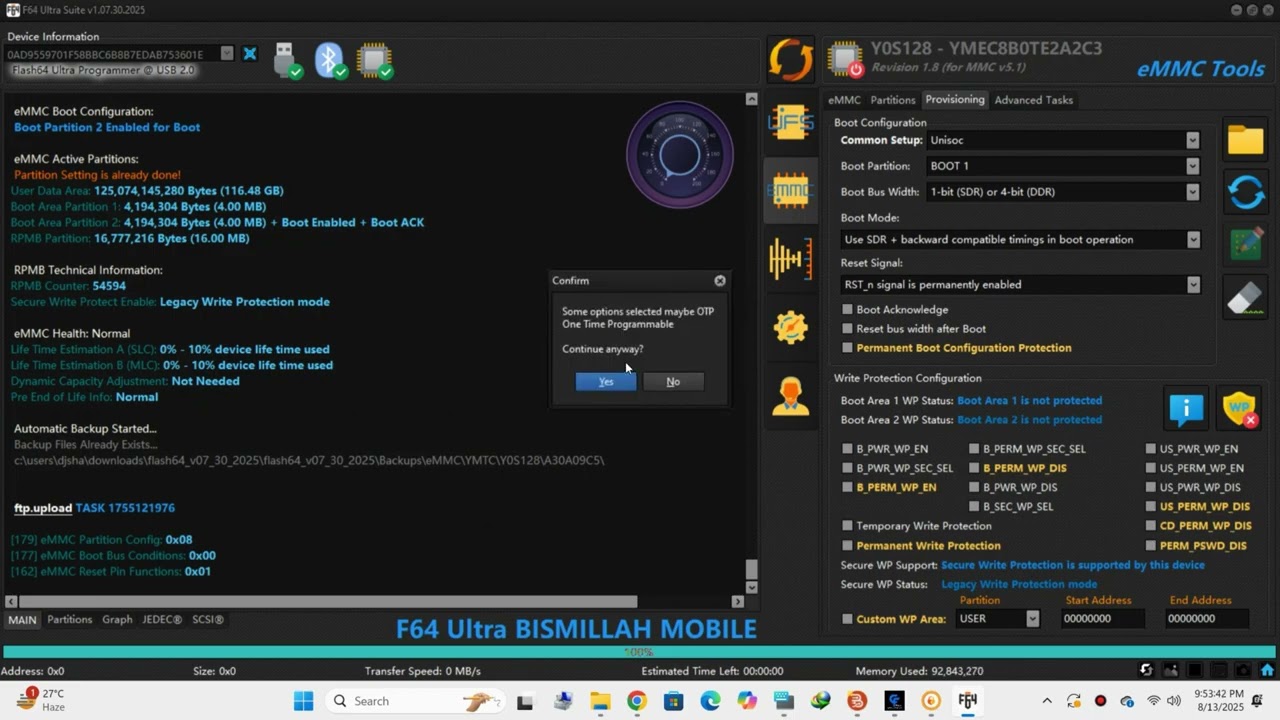The height and width of the screenshot is (720, 1280).
Task: Check the B_PWR_WP_EN option
Action: (848, 449)
